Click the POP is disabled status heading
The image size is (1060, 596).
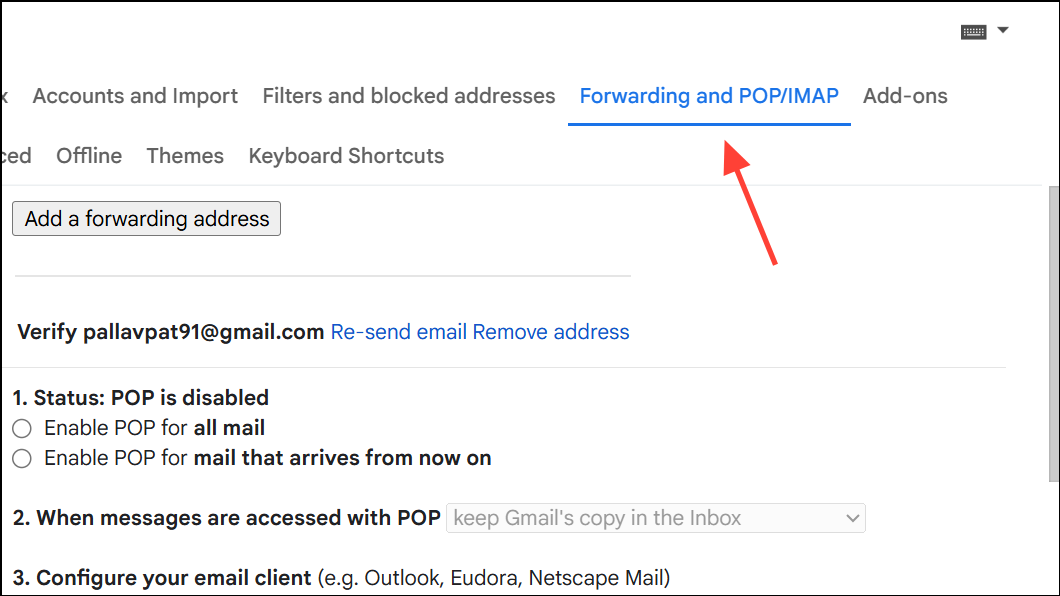[141, 398]
